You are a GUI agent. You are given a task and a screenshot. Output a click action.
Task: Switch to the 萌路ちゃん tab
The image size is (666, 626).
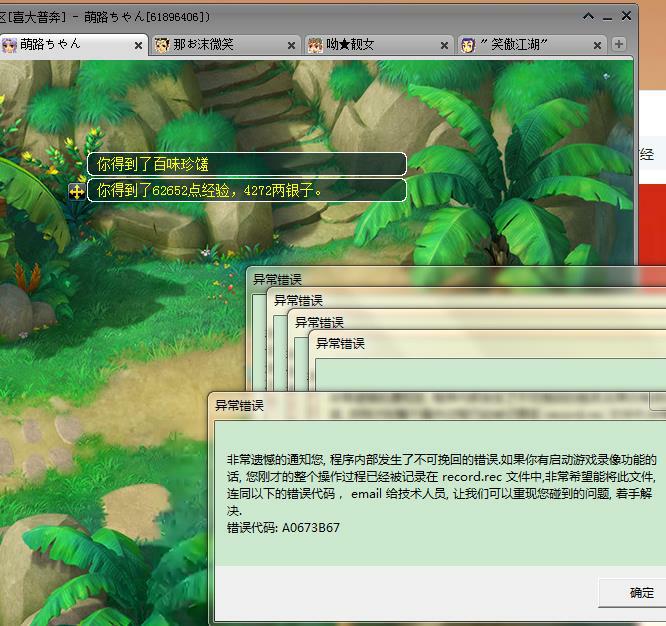pos(72,45)
